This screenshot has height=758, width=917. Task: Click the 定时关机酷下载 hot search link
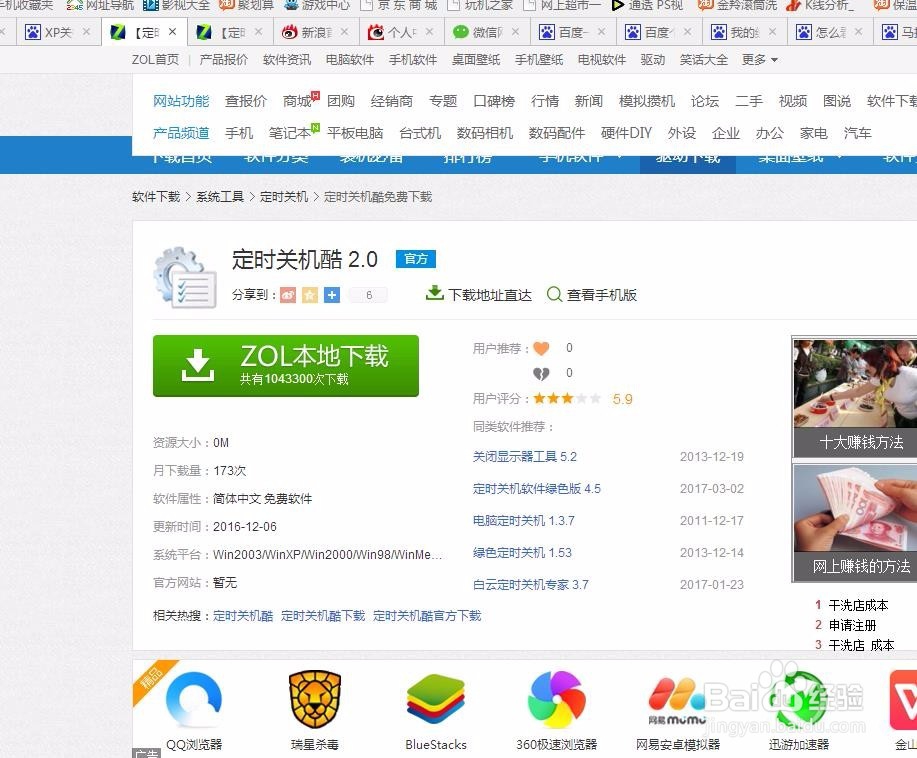coord(323,616)
